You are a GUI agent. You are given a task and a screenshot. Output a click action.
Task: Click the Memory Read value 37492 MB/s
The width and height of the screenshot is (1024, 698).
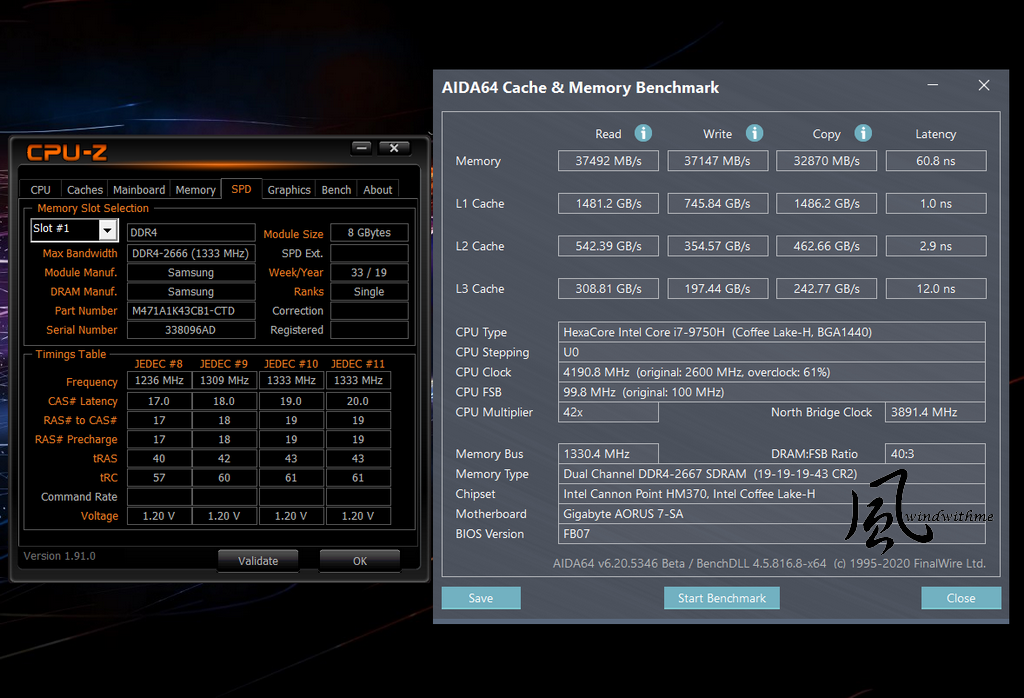(x=608, y=161)
